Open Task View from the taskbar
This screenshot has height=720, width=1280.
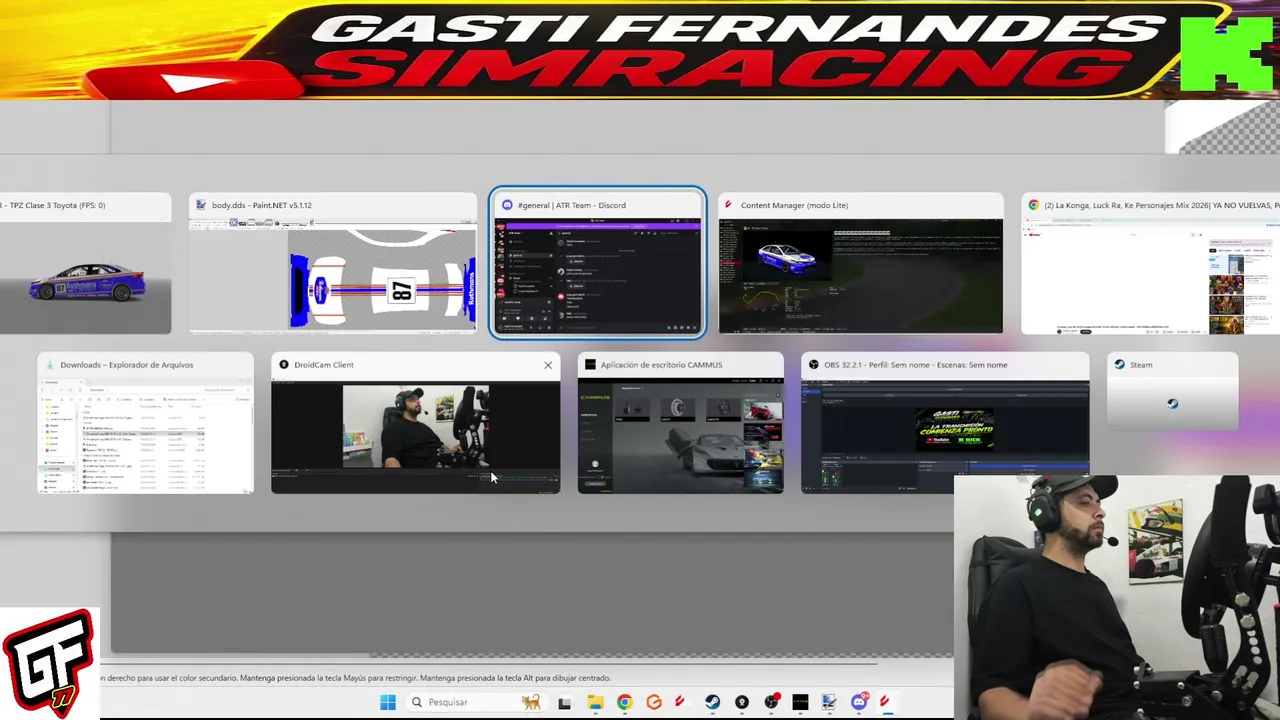click(565, 702)
